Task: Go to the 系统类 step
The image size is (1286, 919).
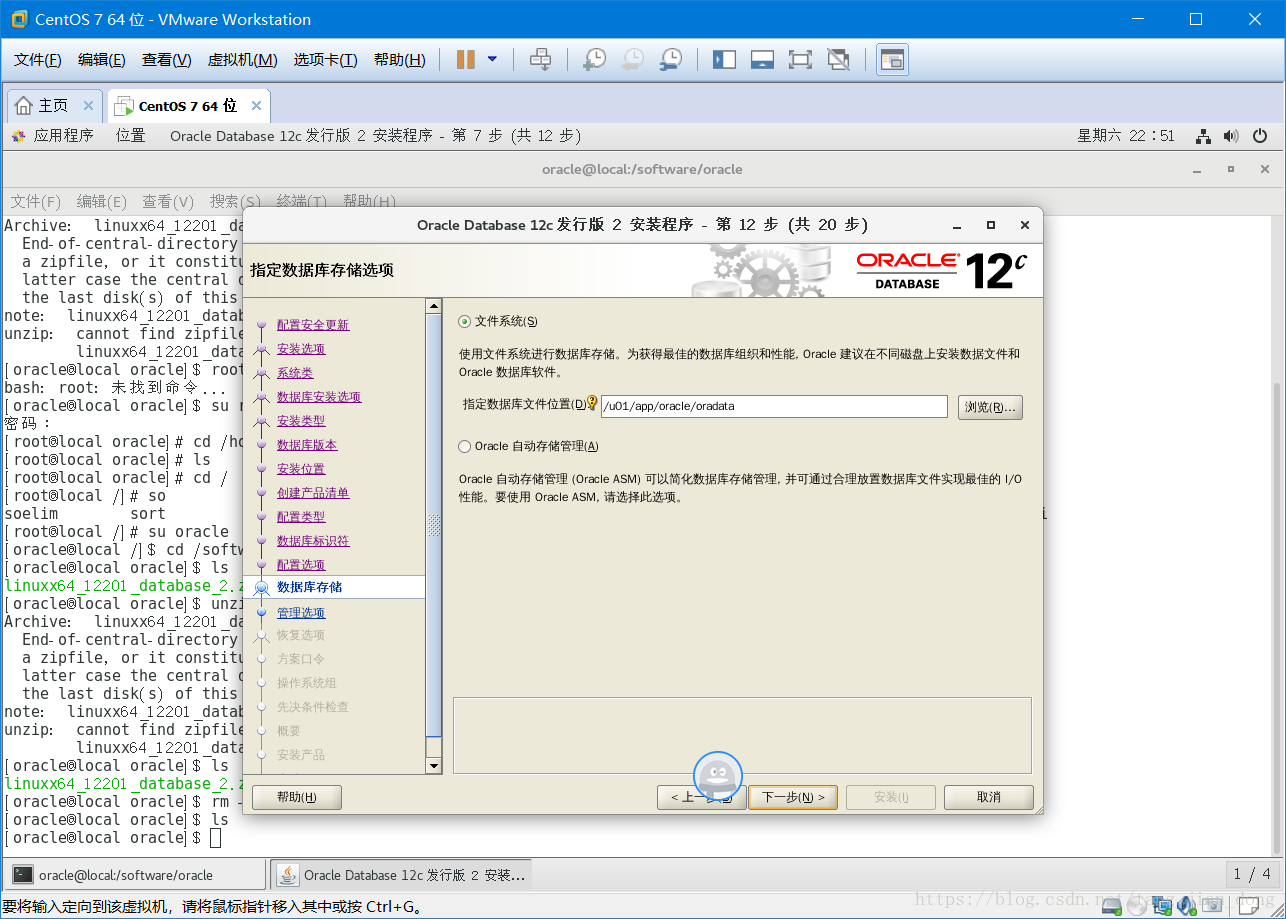Action: [295, 373]
